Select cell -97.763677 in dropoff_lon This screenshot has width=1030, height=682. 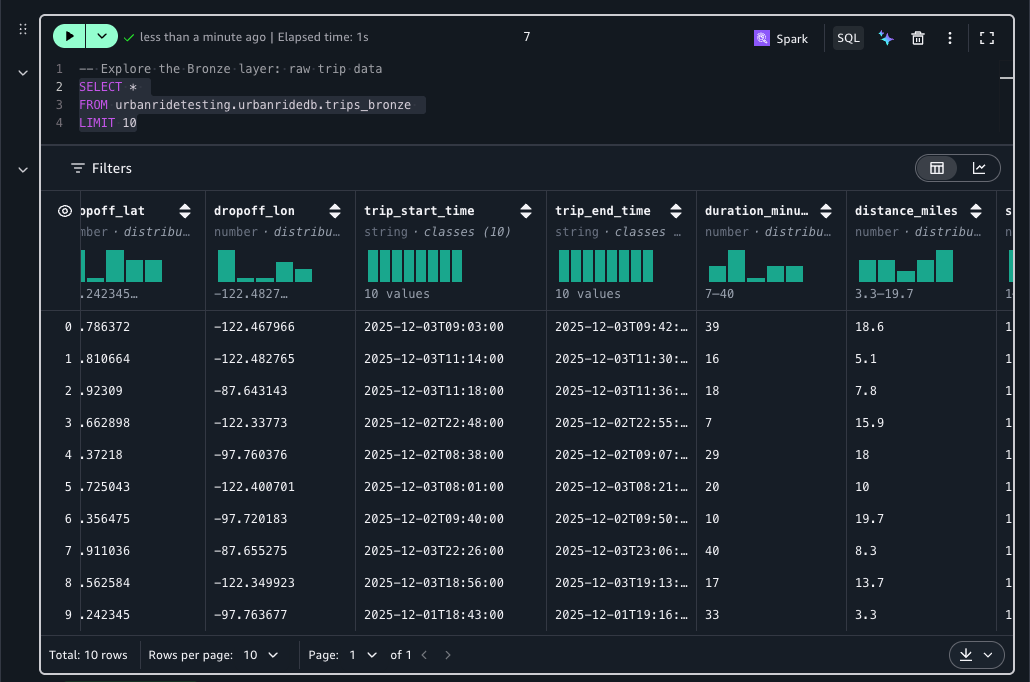click(250, 614)
